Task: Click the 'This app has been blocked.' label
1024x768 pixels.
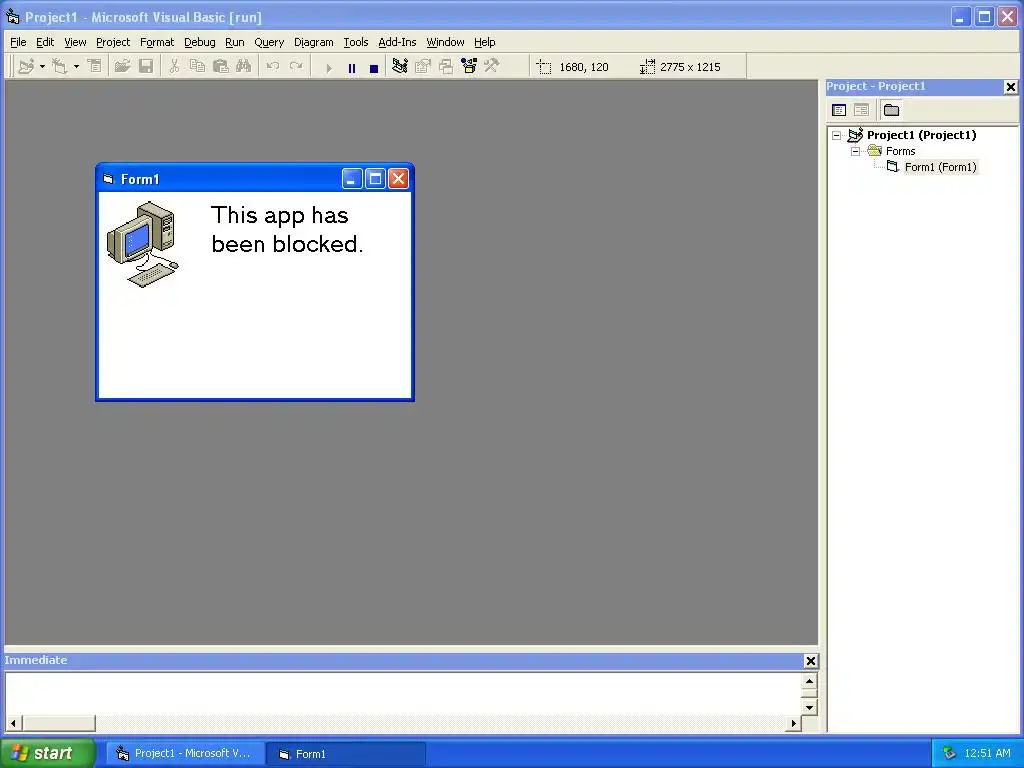Action: coord(286,229)
